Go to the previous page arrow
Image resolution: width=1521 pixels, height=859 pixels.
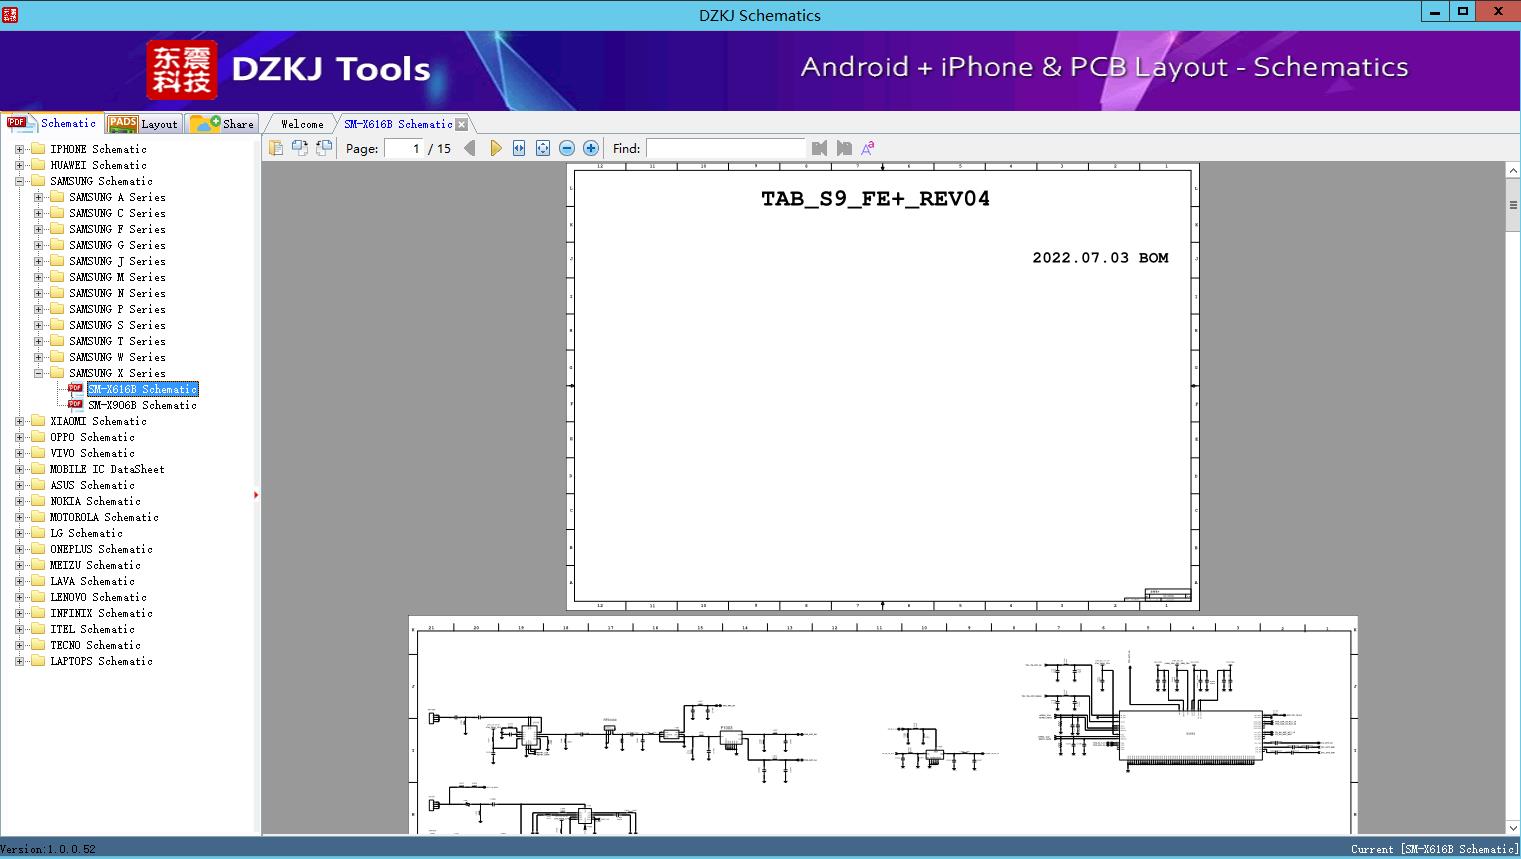(470, 148)
